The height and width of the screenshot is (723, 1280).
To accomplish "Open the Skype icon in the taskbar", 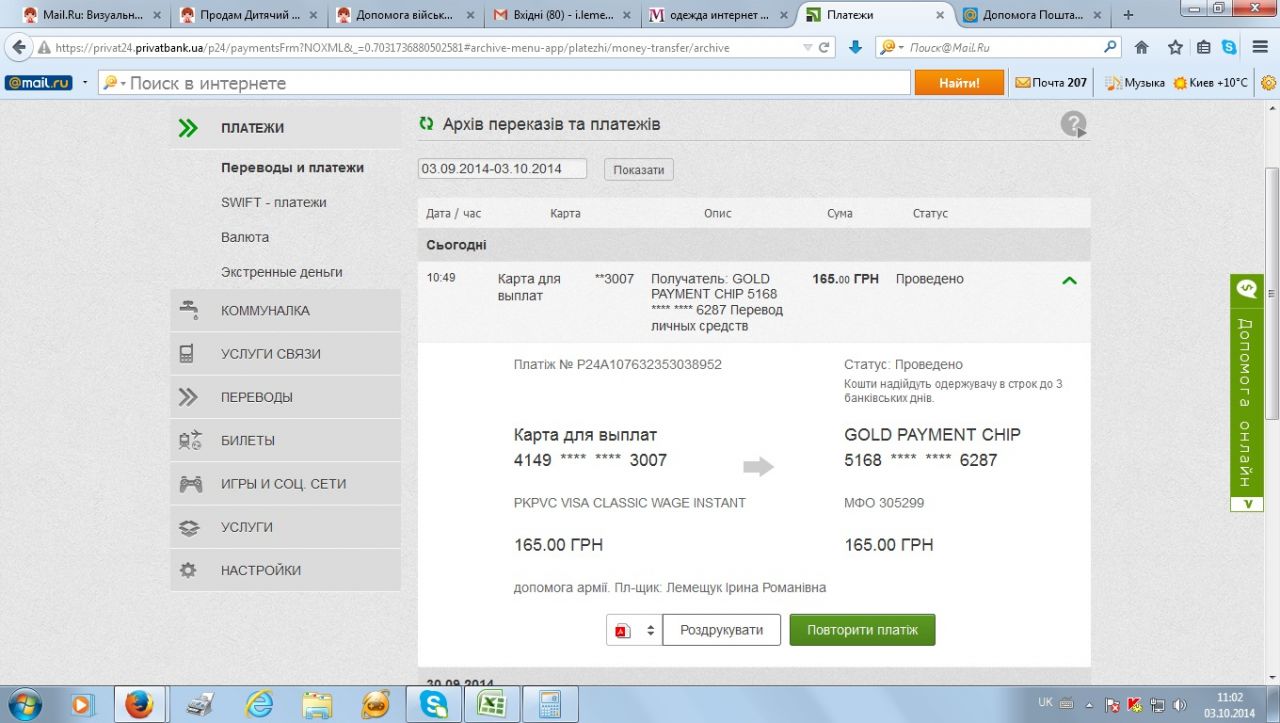I will (434, 704).
